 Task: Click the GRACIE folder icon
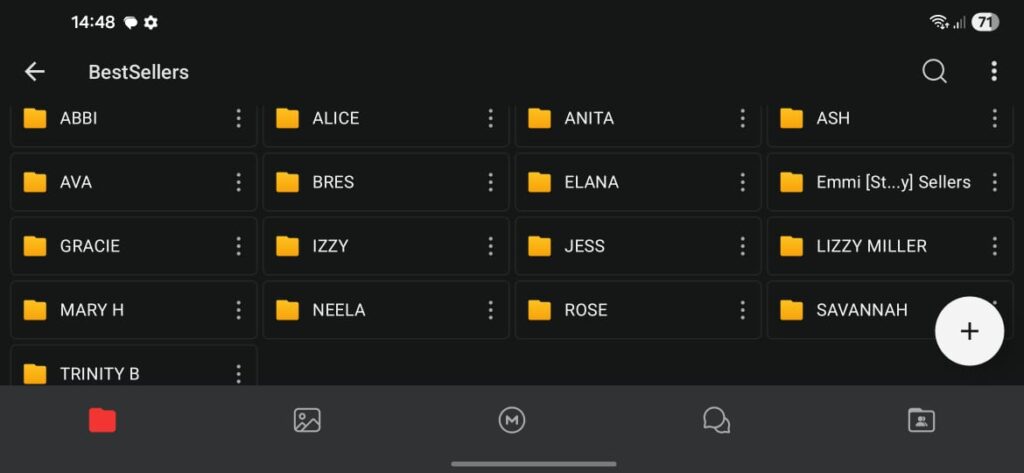(35, 246)
